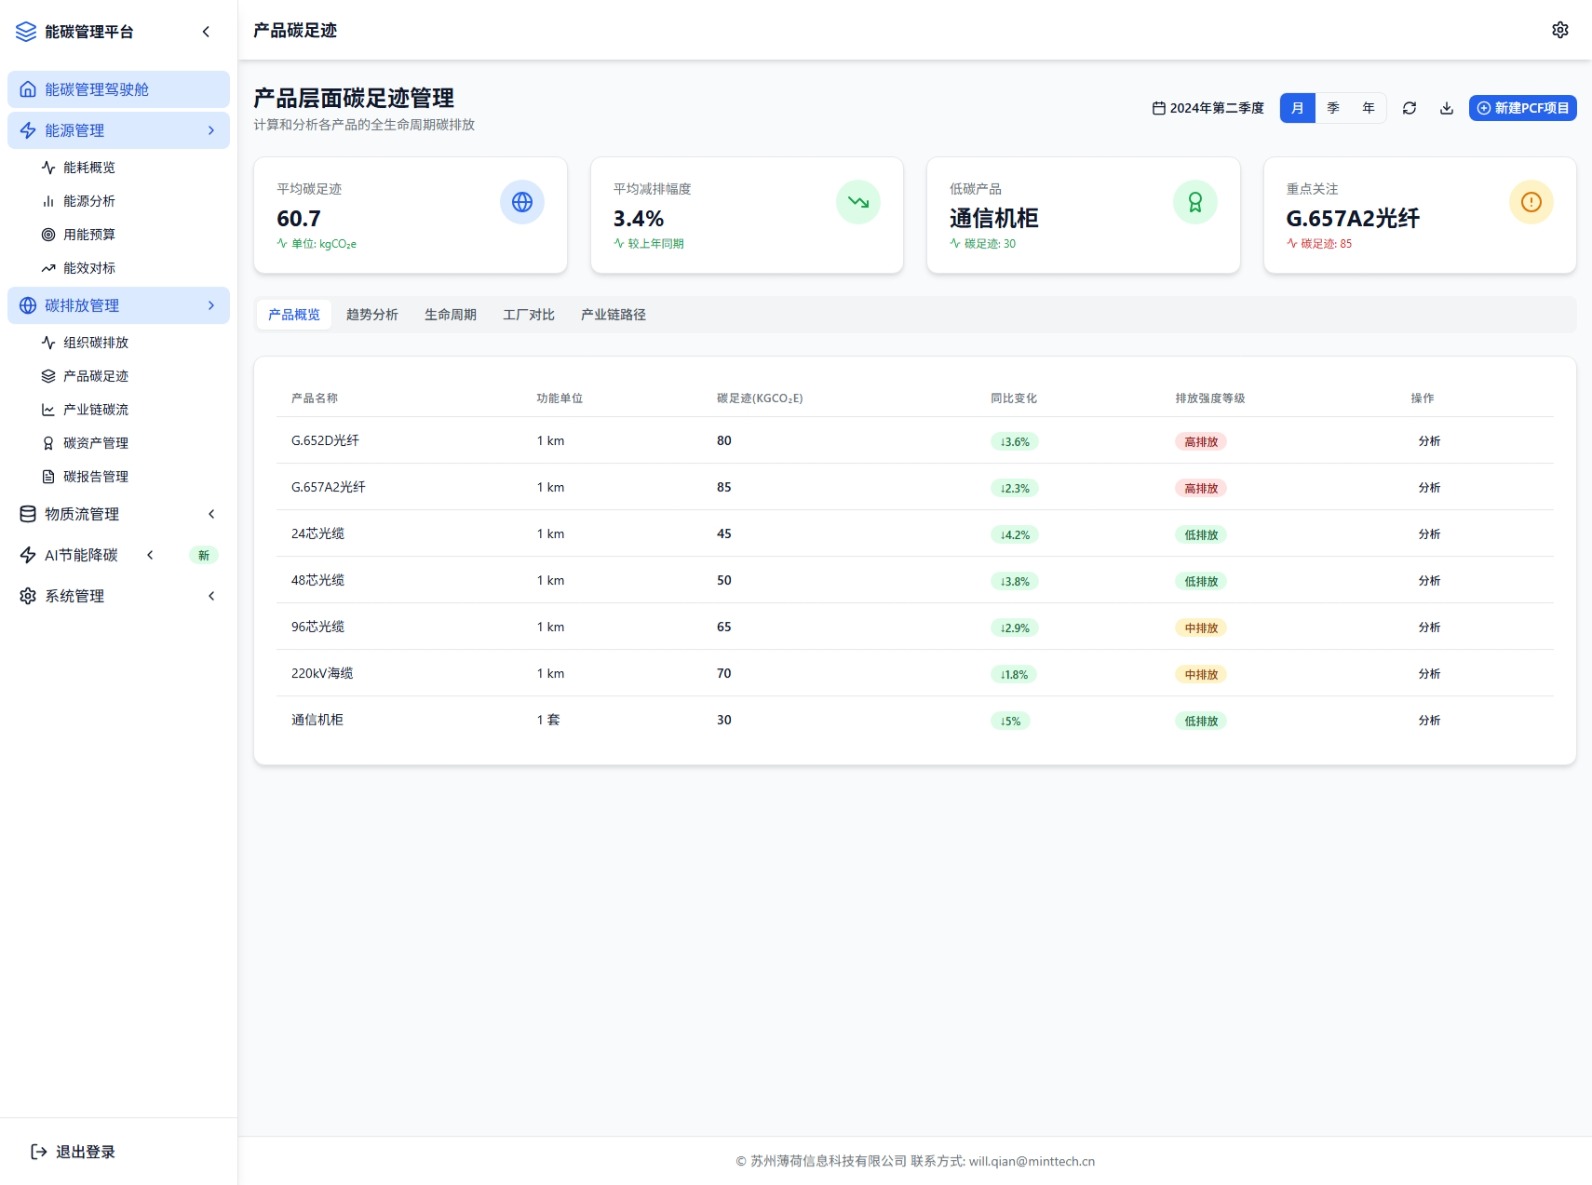
Task: Select the 月 period toggle
Action: click(1297, 108)
